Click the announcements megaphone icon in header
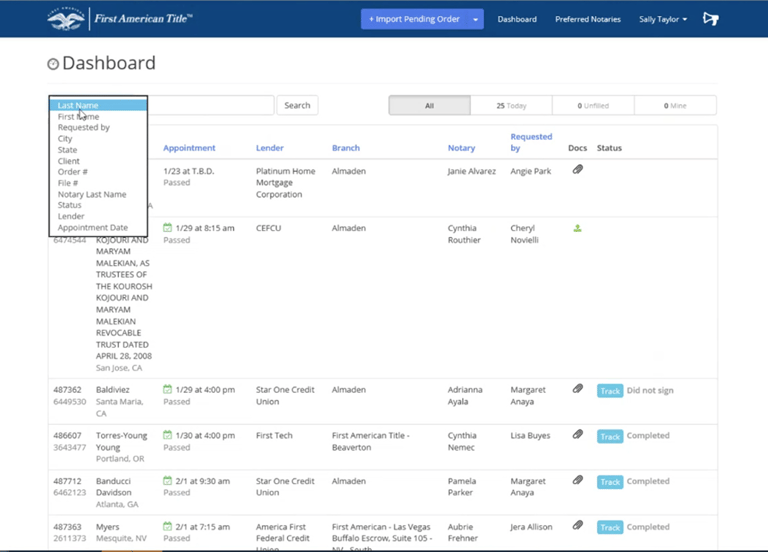The height and width of the screenshot is (552, 768). (x=710, y=19)
